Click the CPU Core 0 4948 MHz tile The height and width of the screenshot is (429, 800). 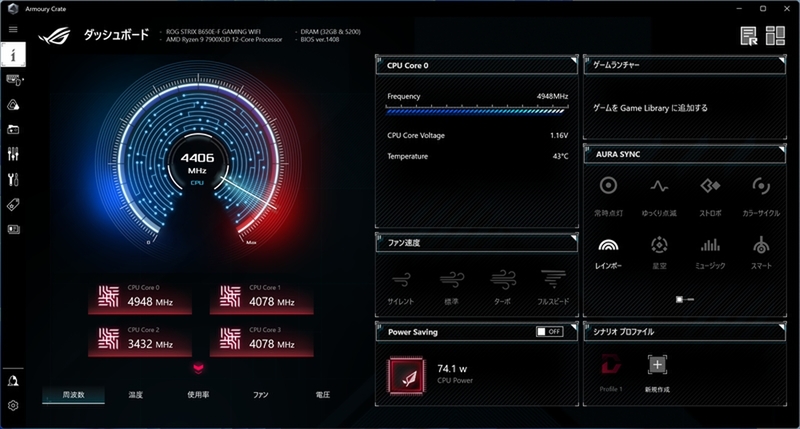click(x=140, y=297)
